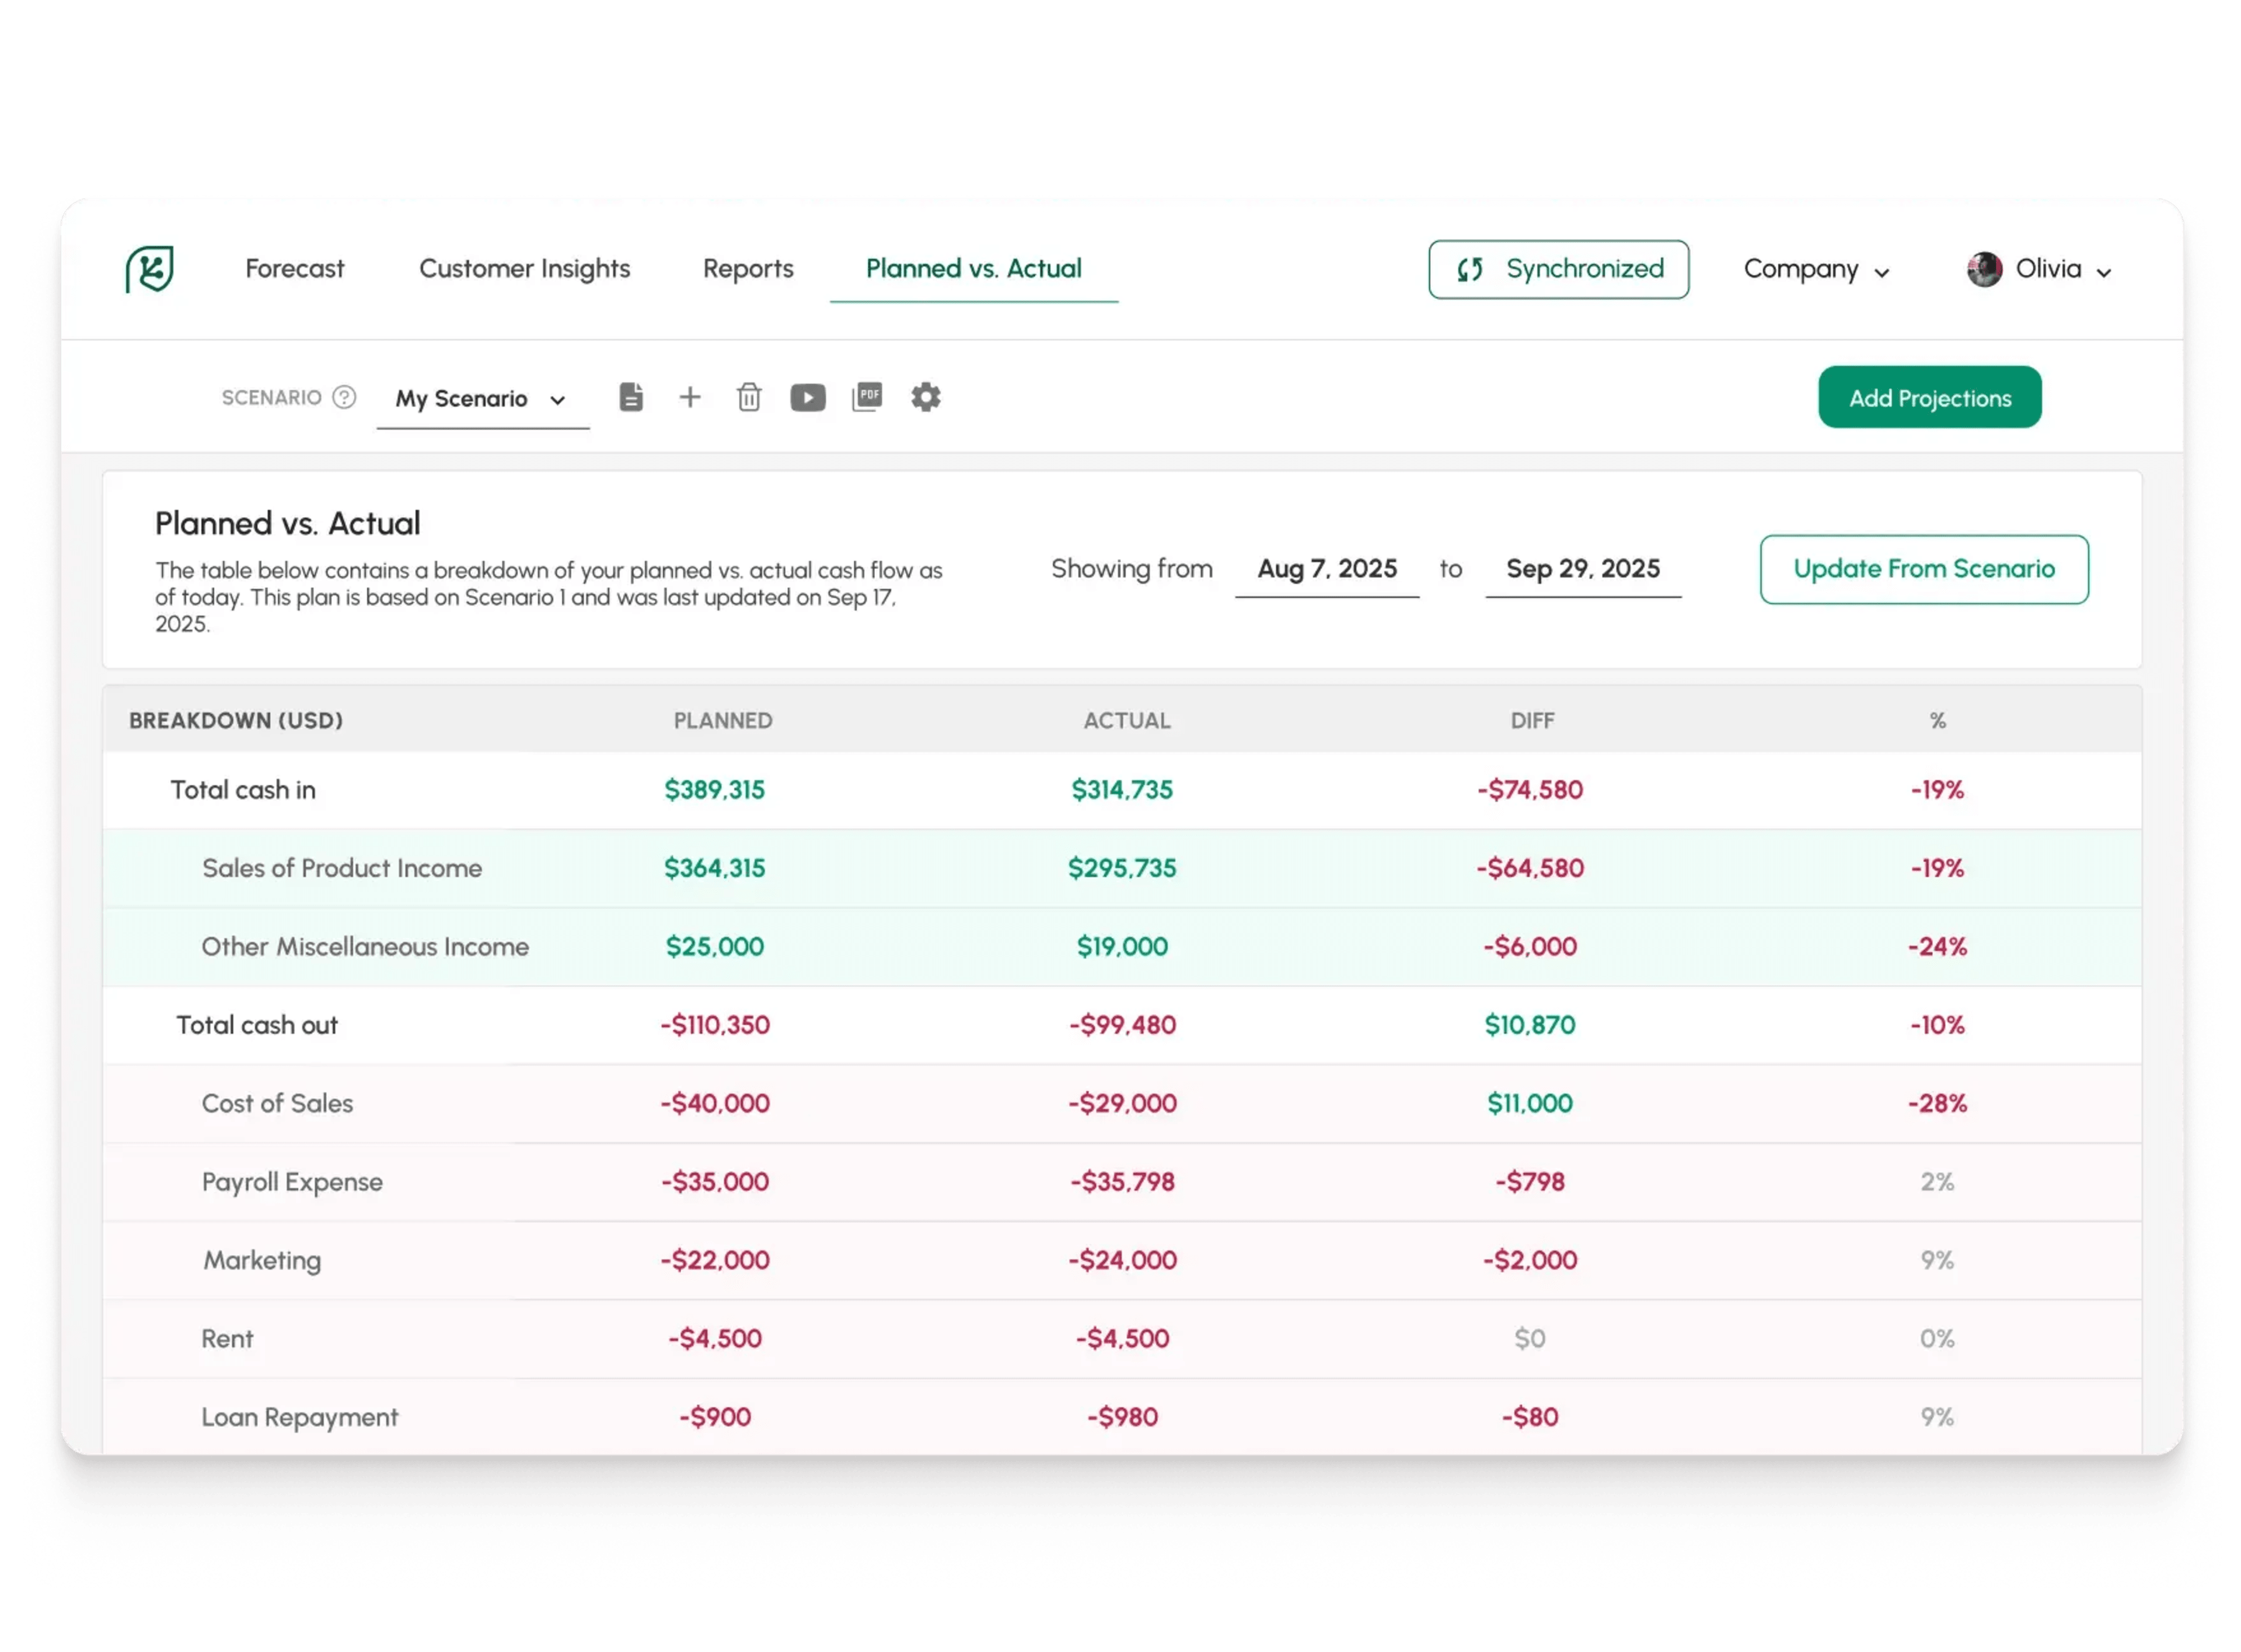Screen dimensions: 2241x1652
Task: Click the Cost of Sales row label
Action: (278, 1103)
